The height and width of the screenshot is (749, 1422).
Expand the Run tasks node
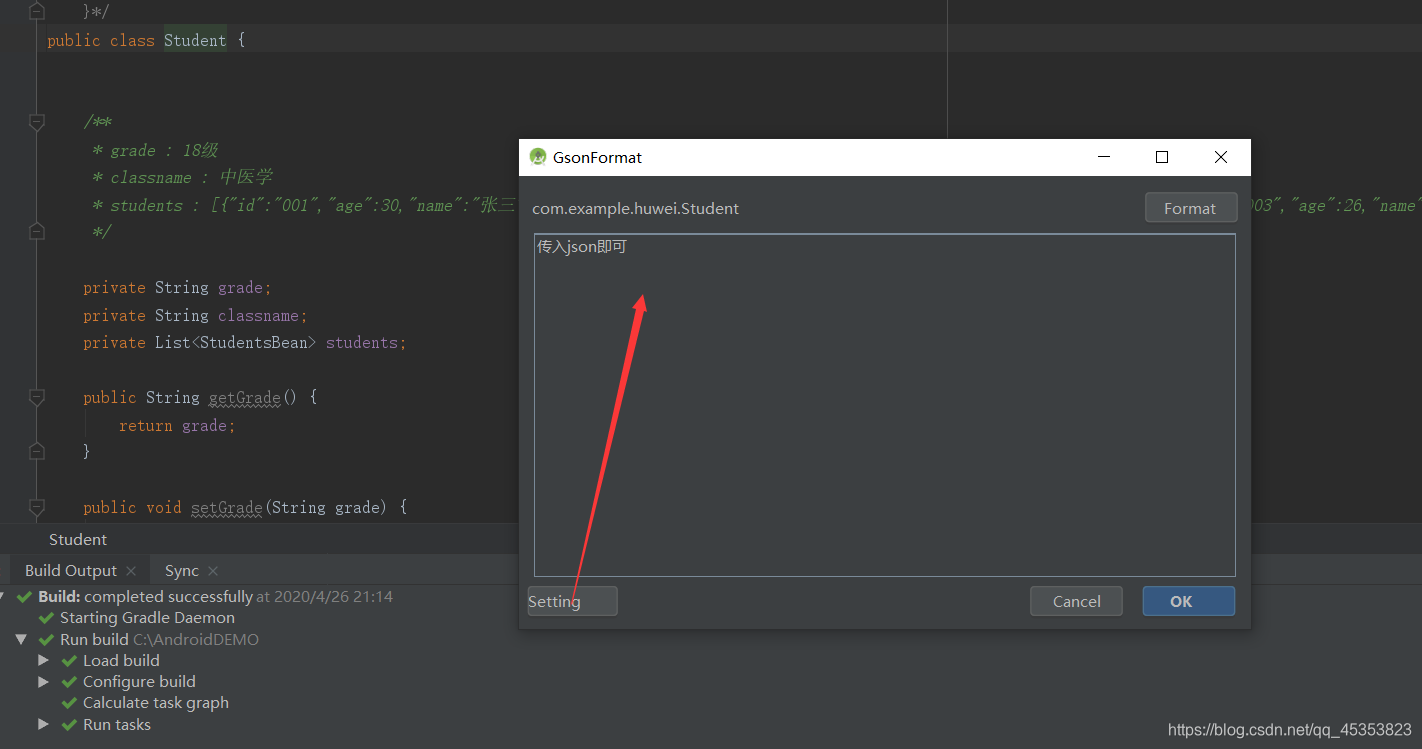43,724
